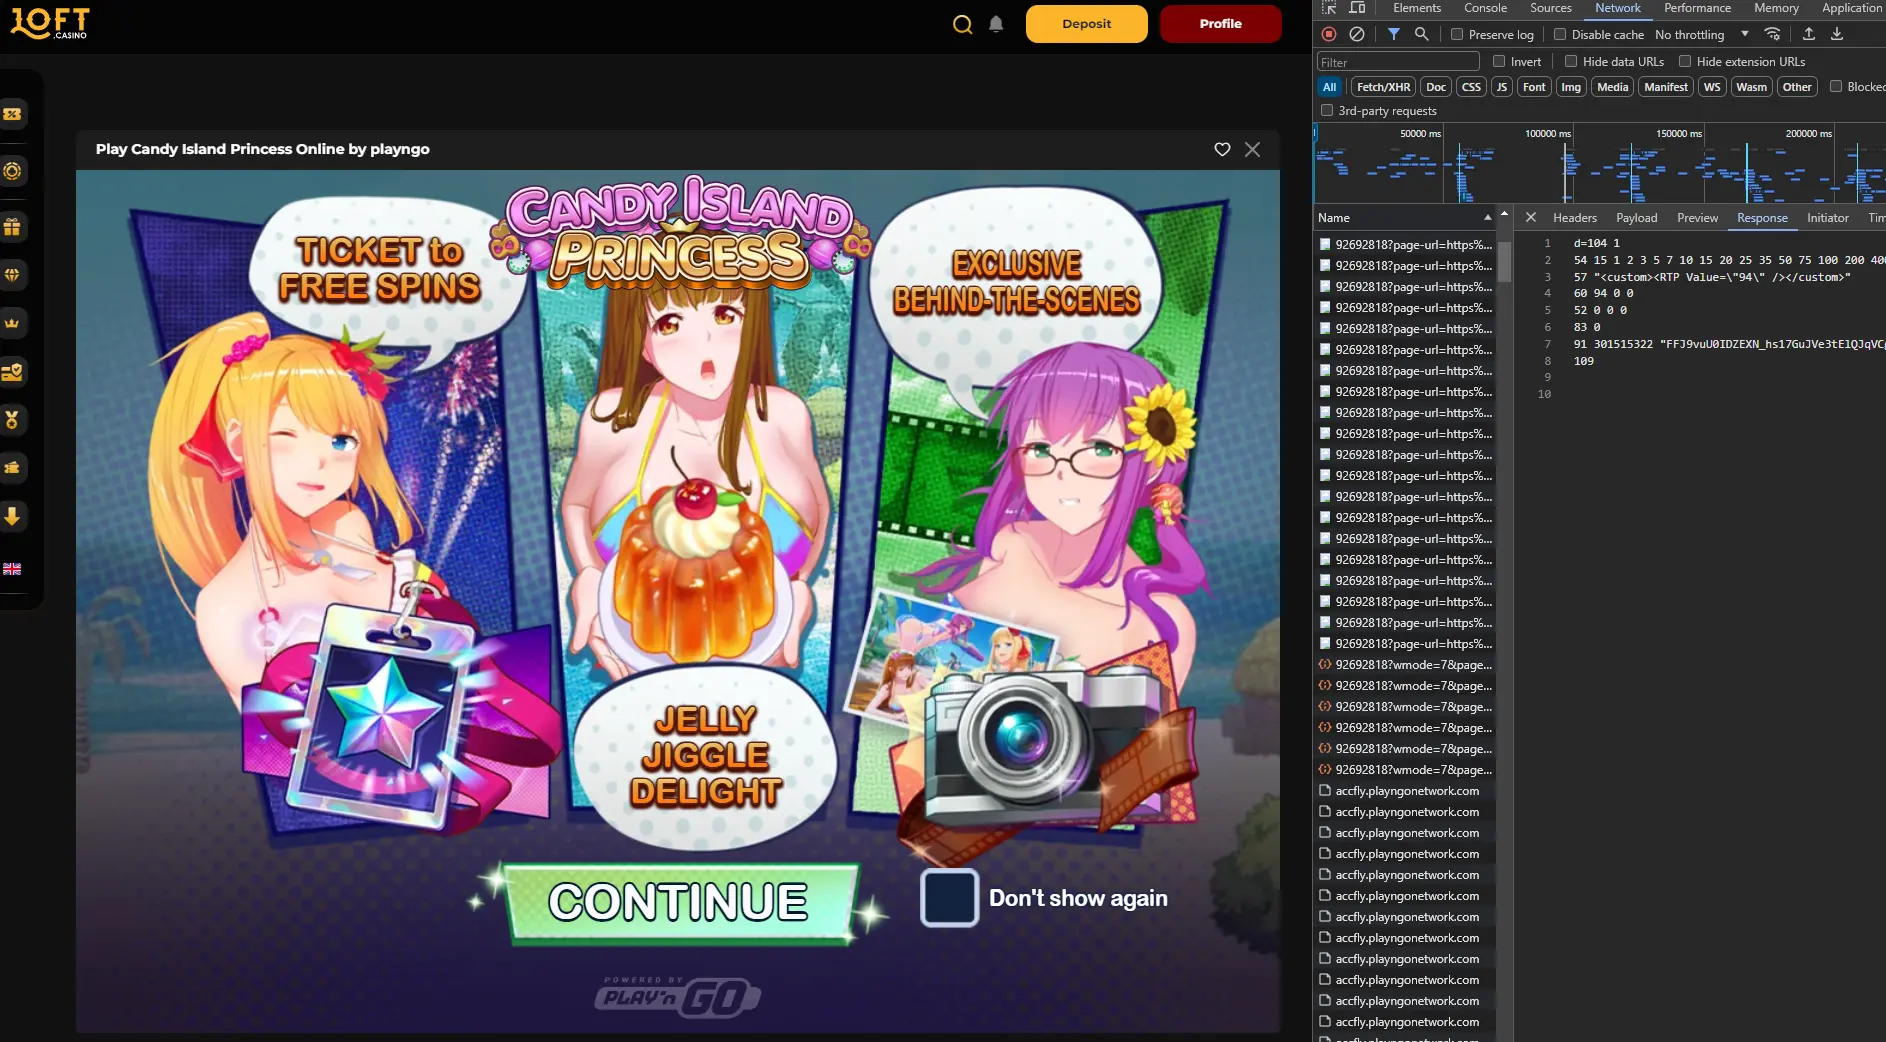Click the diamond icon in left sidebar
1886x1042 pixels.
12,274
